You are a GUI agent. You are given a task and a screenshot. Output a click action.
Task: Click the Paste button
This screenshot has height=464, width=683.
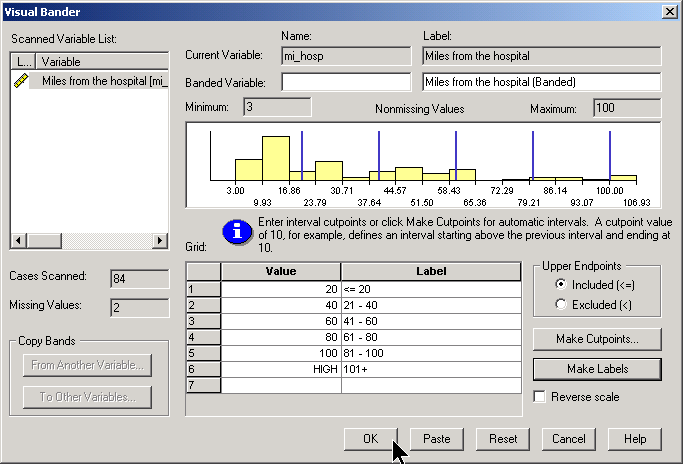click(436, 439)
